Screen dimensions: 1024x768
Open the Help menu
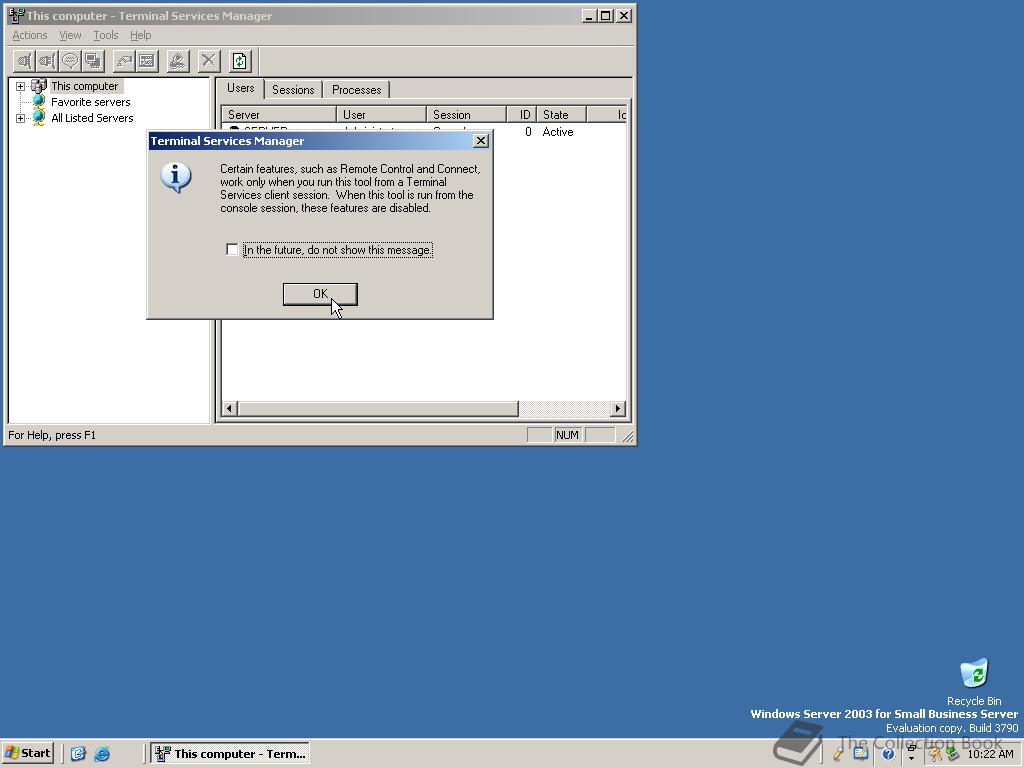(x=140, y=35)
